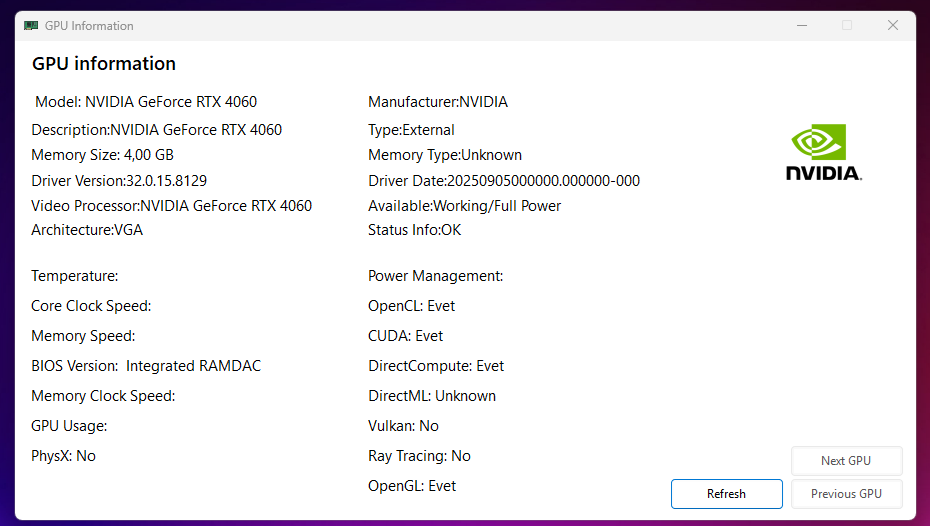930x526 pixels.
Task: Click Type:External text
Action: coord(411,130)
